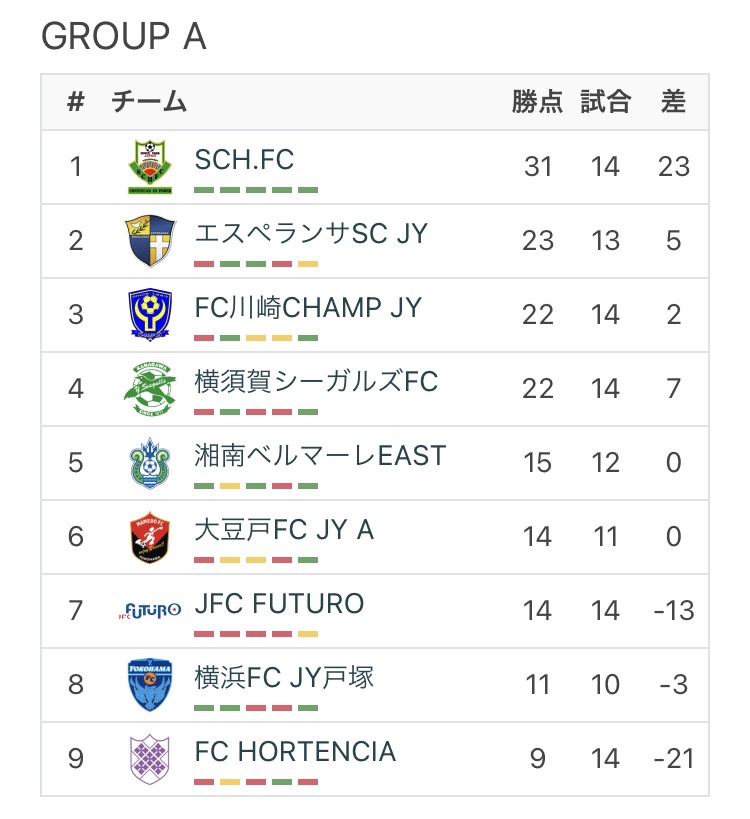Click the first red form bar under JFC FUTURO
The width and height of the screenshot is (750, 819).
pos(204,634)
